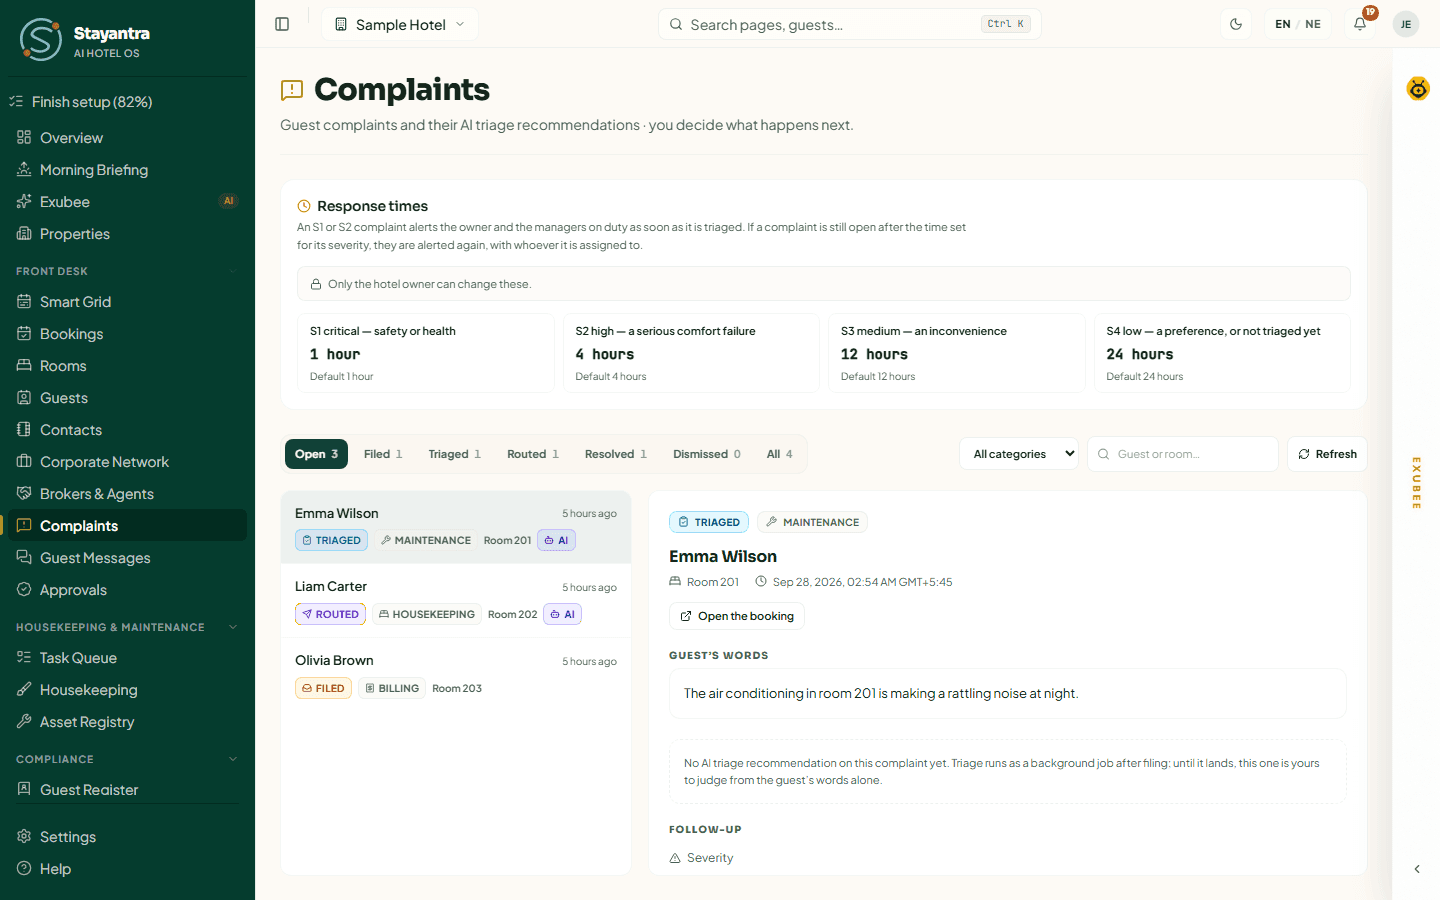Viewport: 1440px width, 900px height.
Task: Expand the Exubee side panel arrow
Action: click(x=1417, y=869)
